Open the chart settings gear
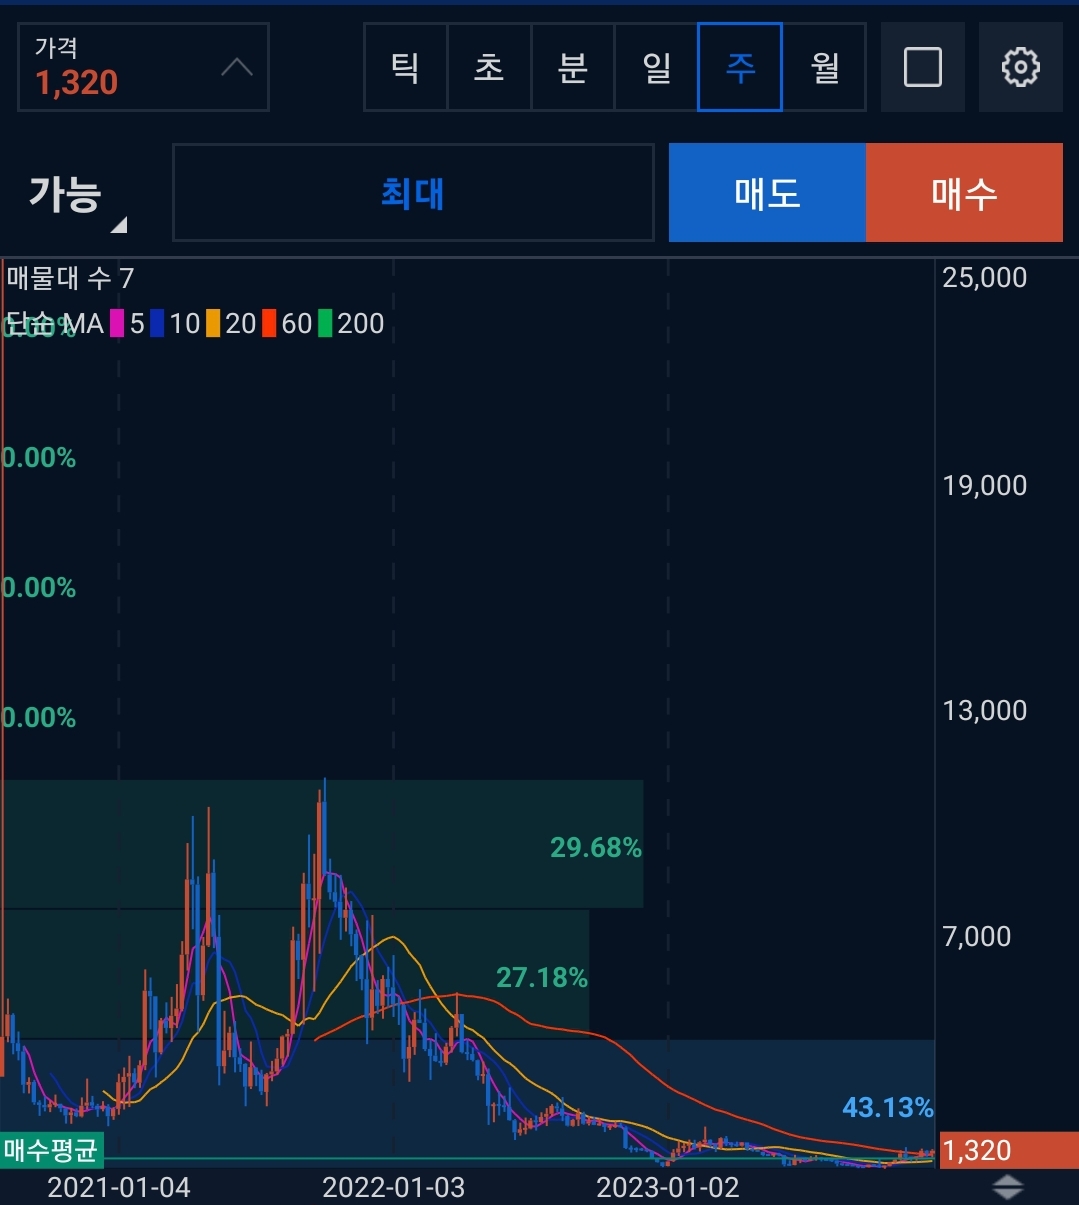This screenshot has width=1079, height=1205. [1020, 67]
